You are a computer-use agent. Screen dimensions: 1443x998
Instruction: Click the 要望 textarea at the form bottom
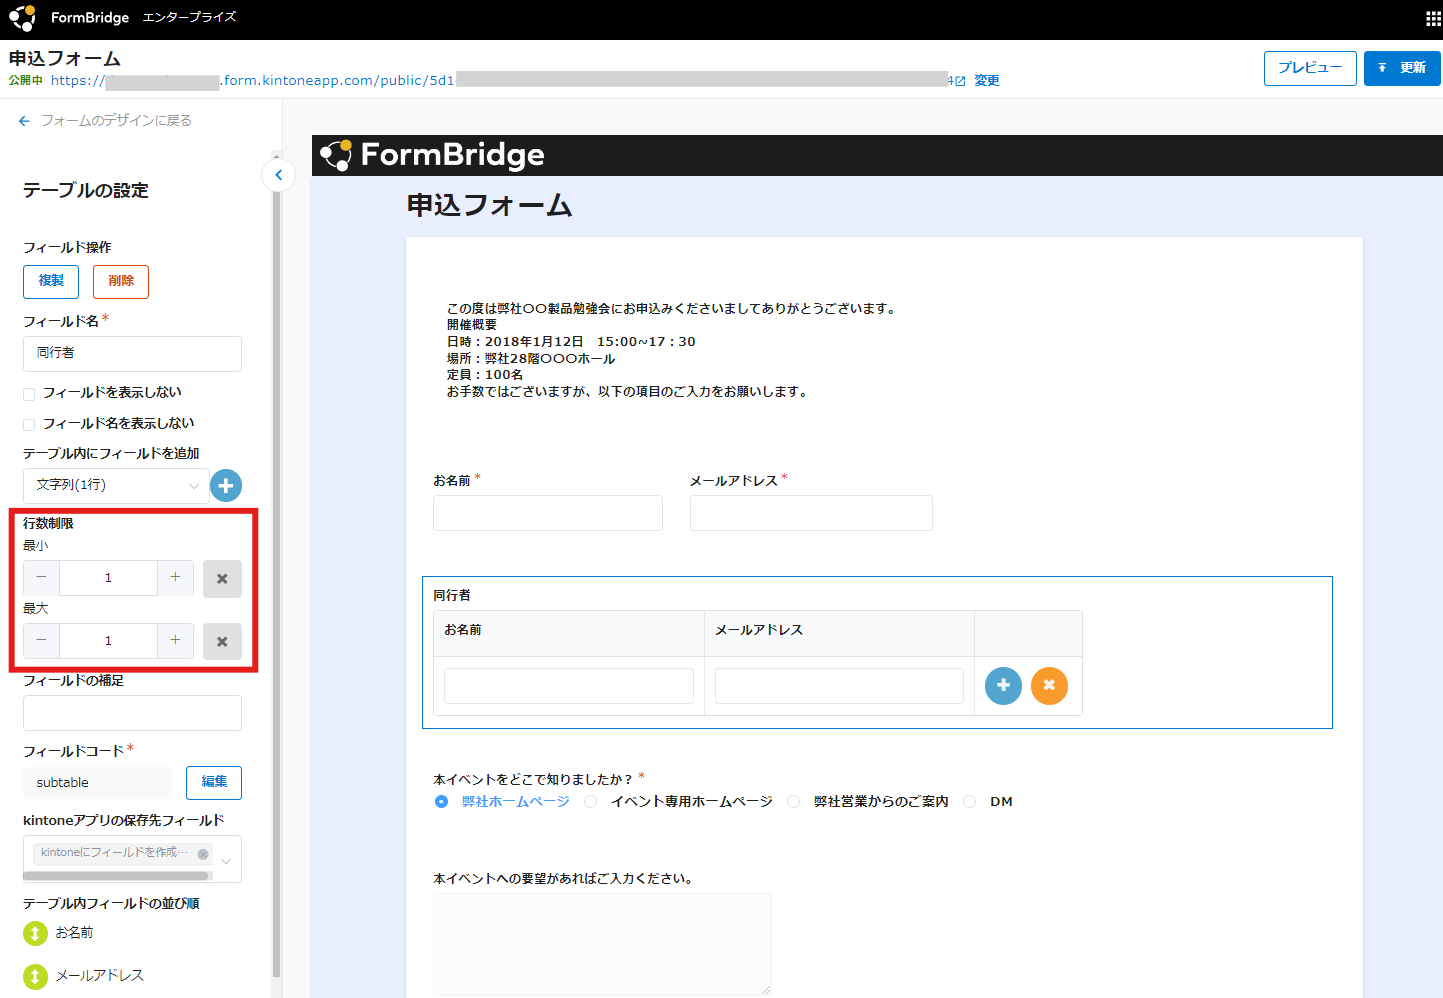[602, 944]
